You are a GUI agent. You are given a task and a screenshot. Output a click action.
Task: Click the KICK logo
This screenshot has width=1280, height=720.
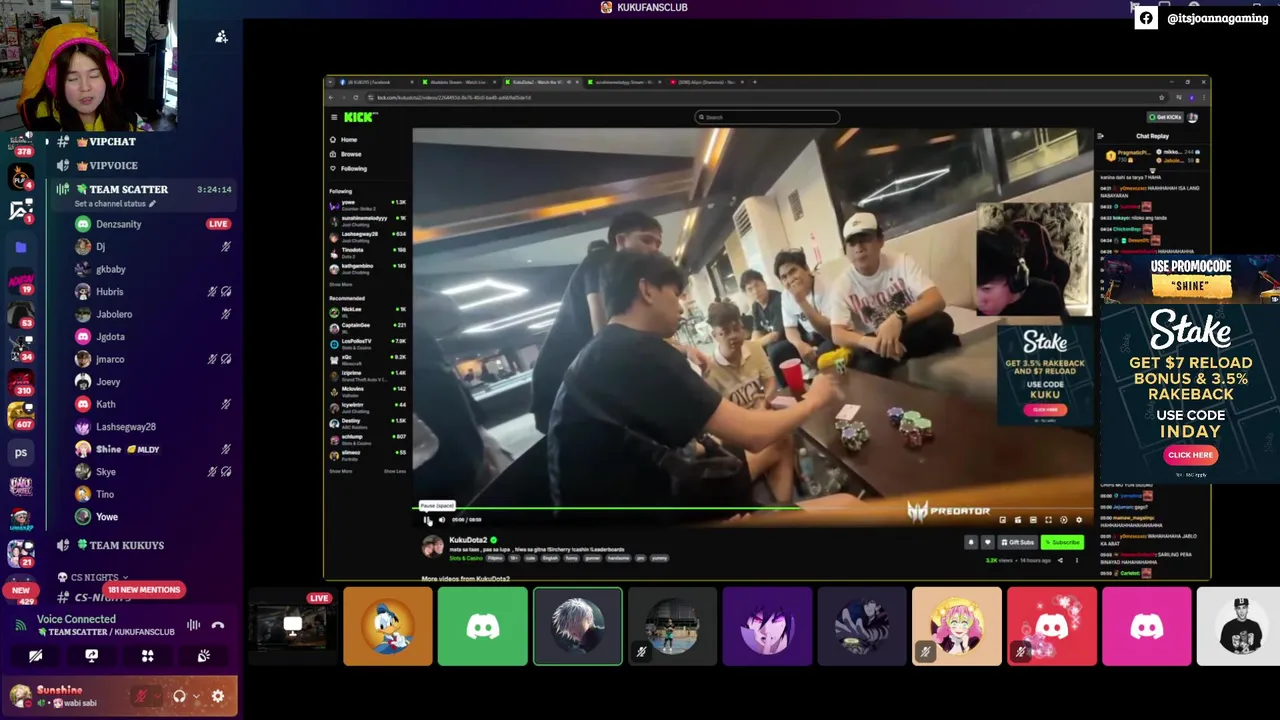[361, 117]
